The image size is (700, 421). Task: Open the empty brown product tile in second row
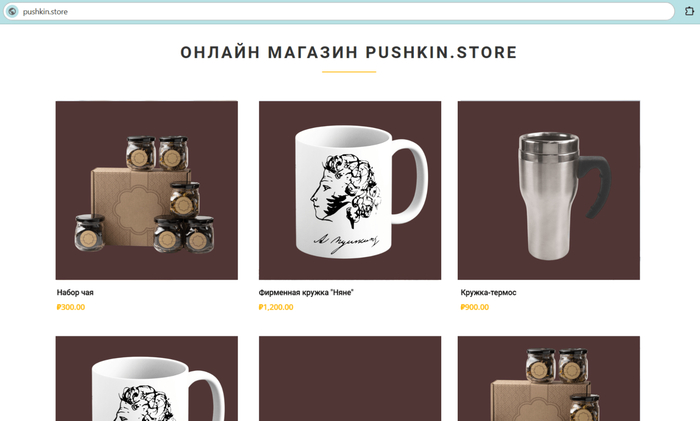click(x=350, y=379)
